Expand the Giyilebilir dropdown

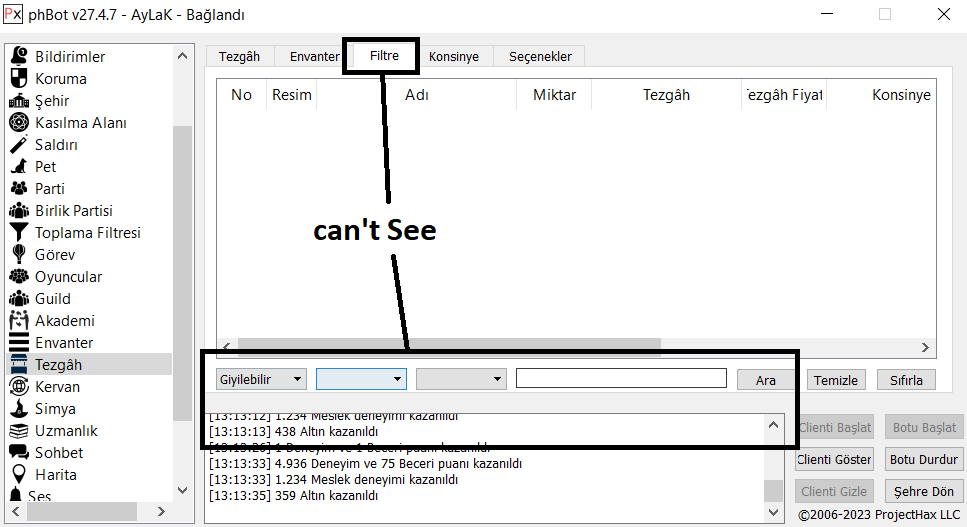[x=261, y=379]
